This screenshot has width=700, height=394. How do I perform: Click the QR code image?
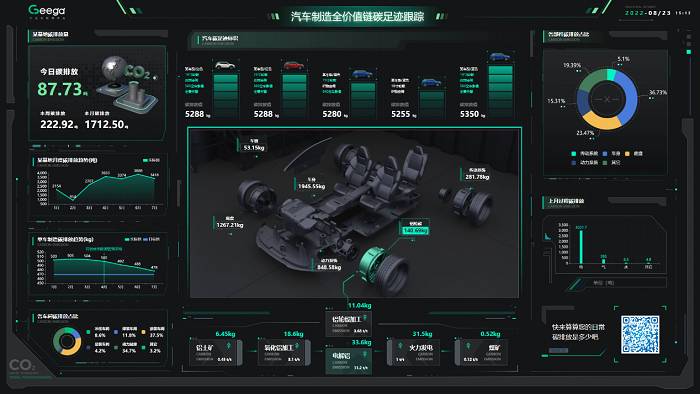[640, 335]
